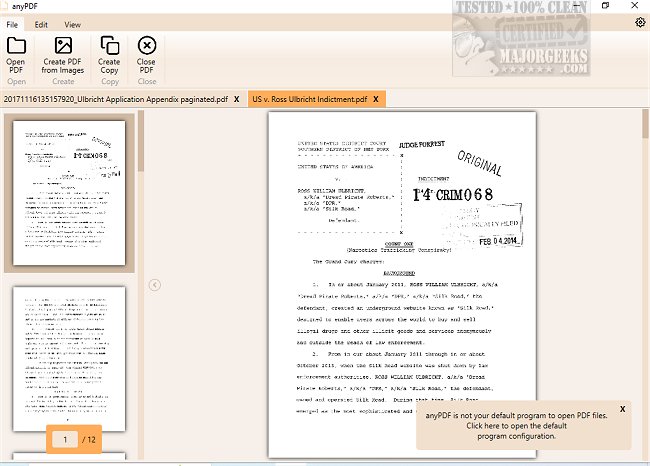
Task: Click the current page number field
Action: click(65, 440)
